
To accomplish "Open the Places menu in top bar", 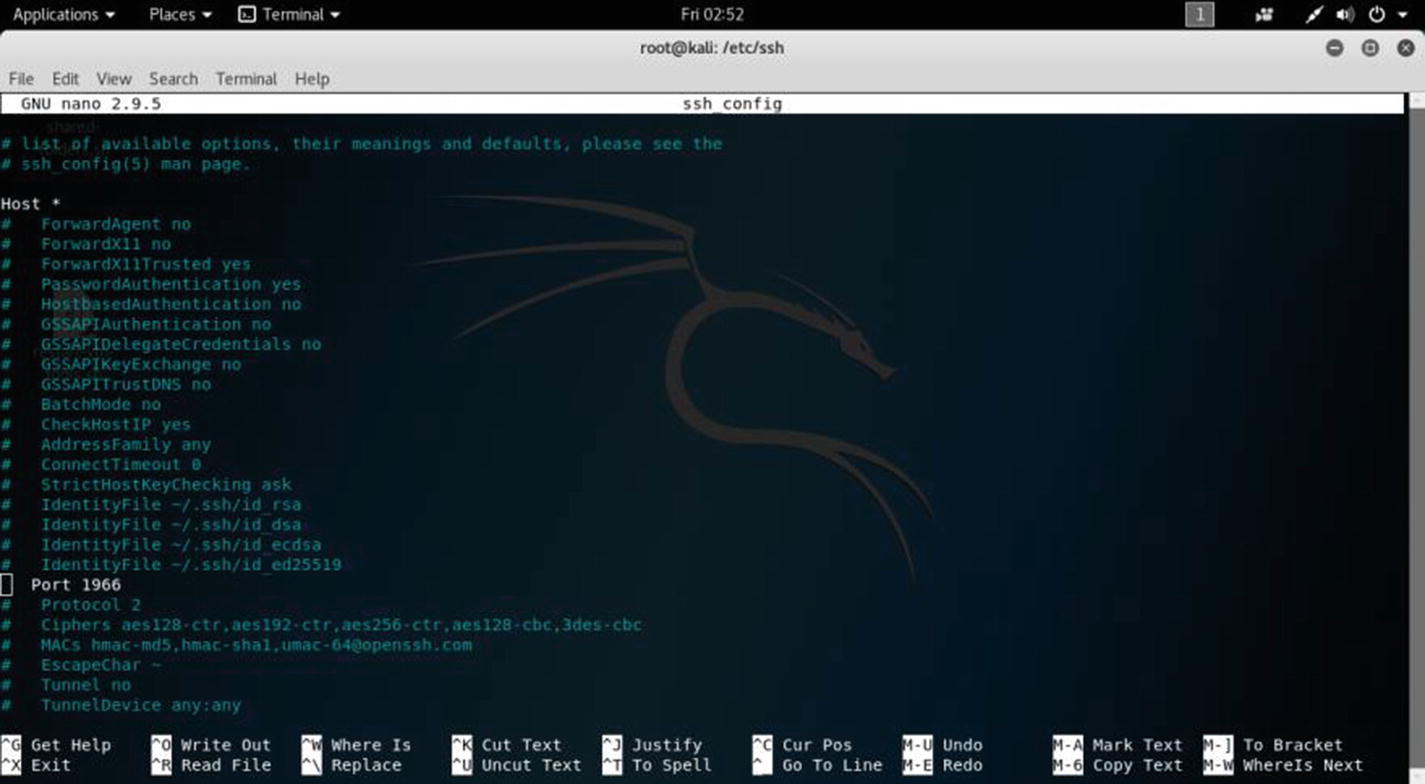I will [x=181, y=15].
